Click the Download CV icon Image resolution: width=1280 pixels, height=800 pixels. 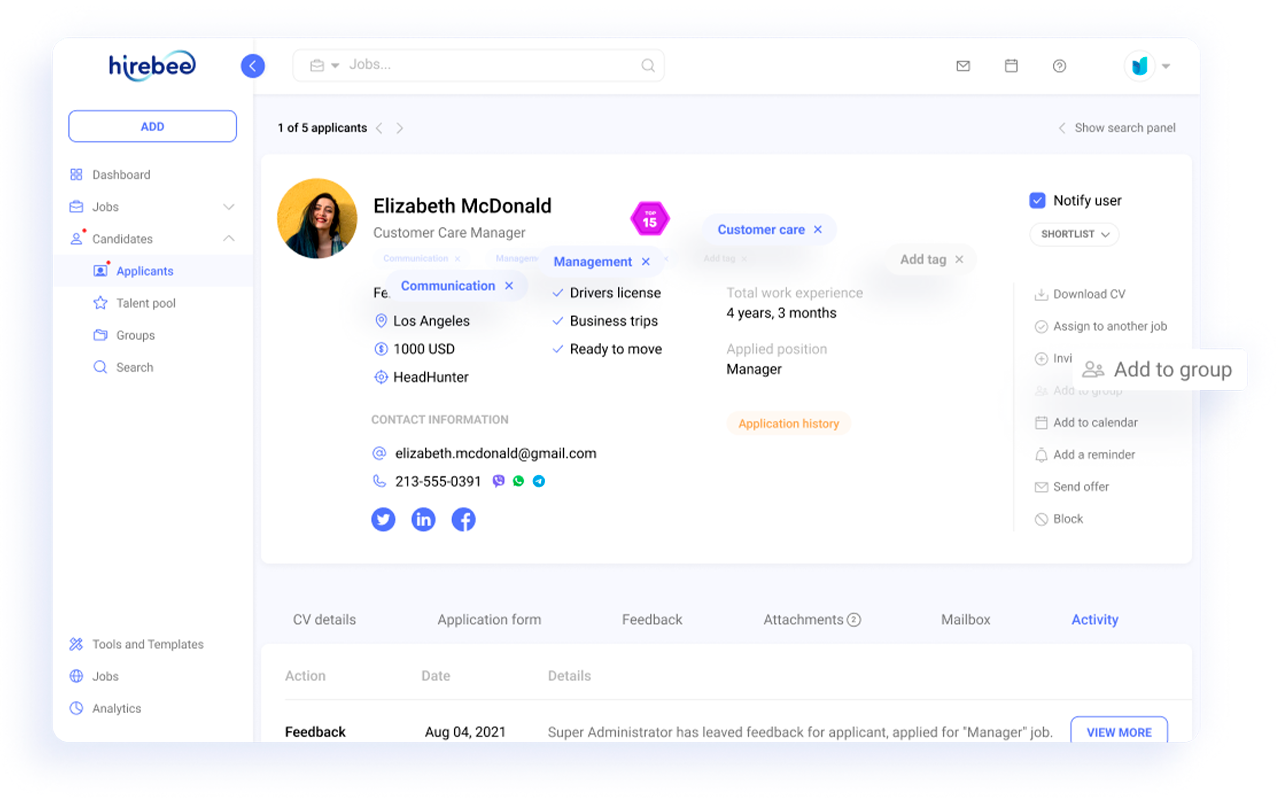point(1043,293)
